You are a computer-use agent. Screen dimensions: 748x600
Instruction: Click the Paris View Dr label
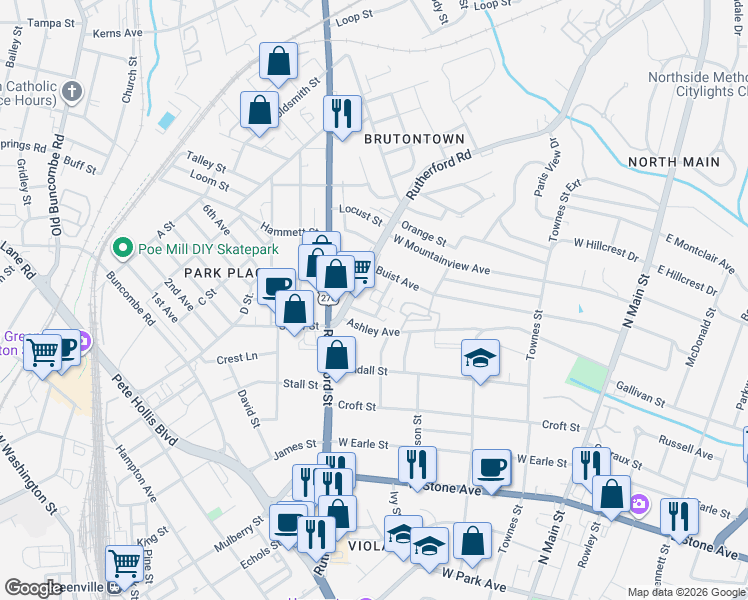pyautogui.click(x=546, y=167)
